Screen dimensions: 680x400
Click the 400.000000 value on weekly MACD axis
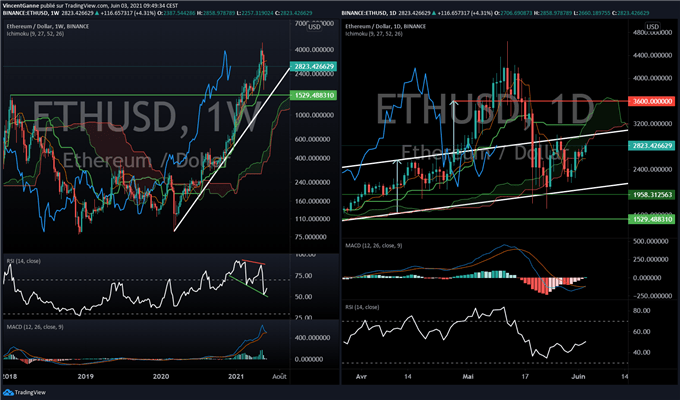pos(314,338)
